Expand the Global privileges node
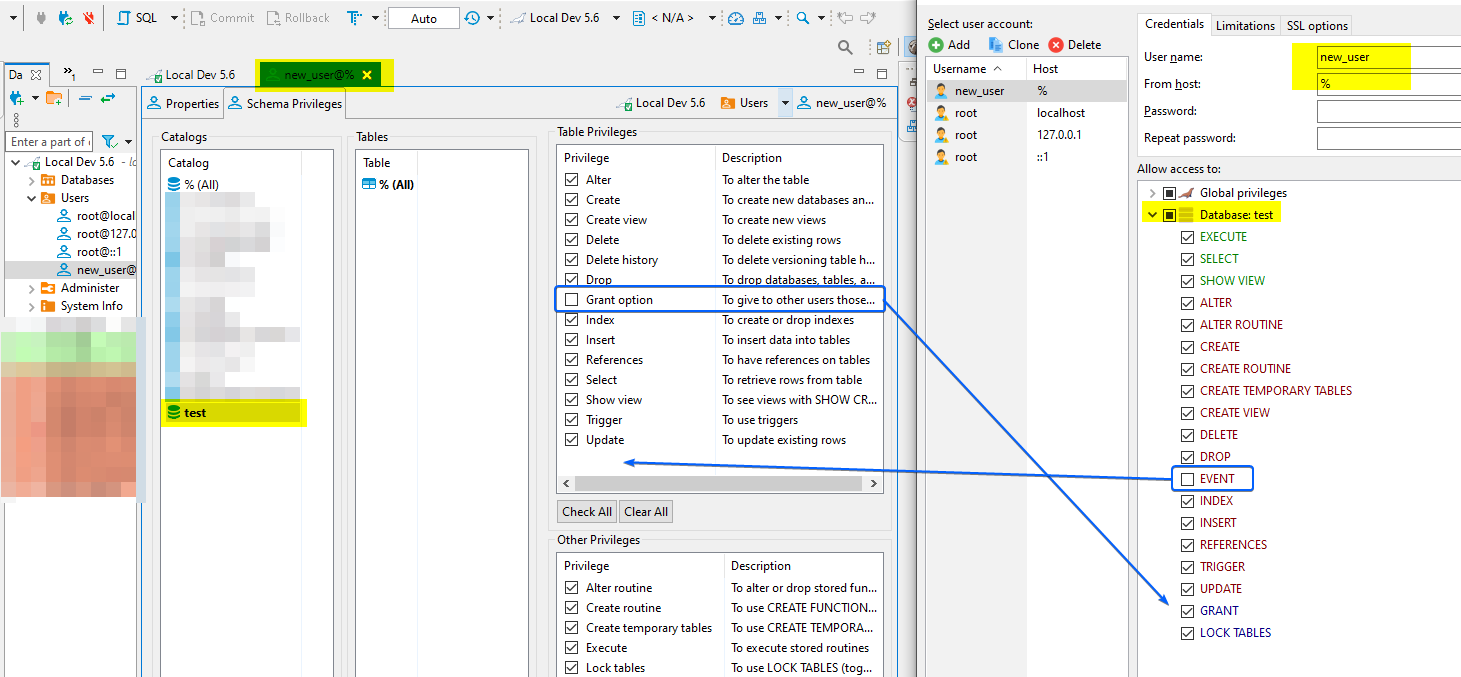1461x677 pixels. point(1152,193)
